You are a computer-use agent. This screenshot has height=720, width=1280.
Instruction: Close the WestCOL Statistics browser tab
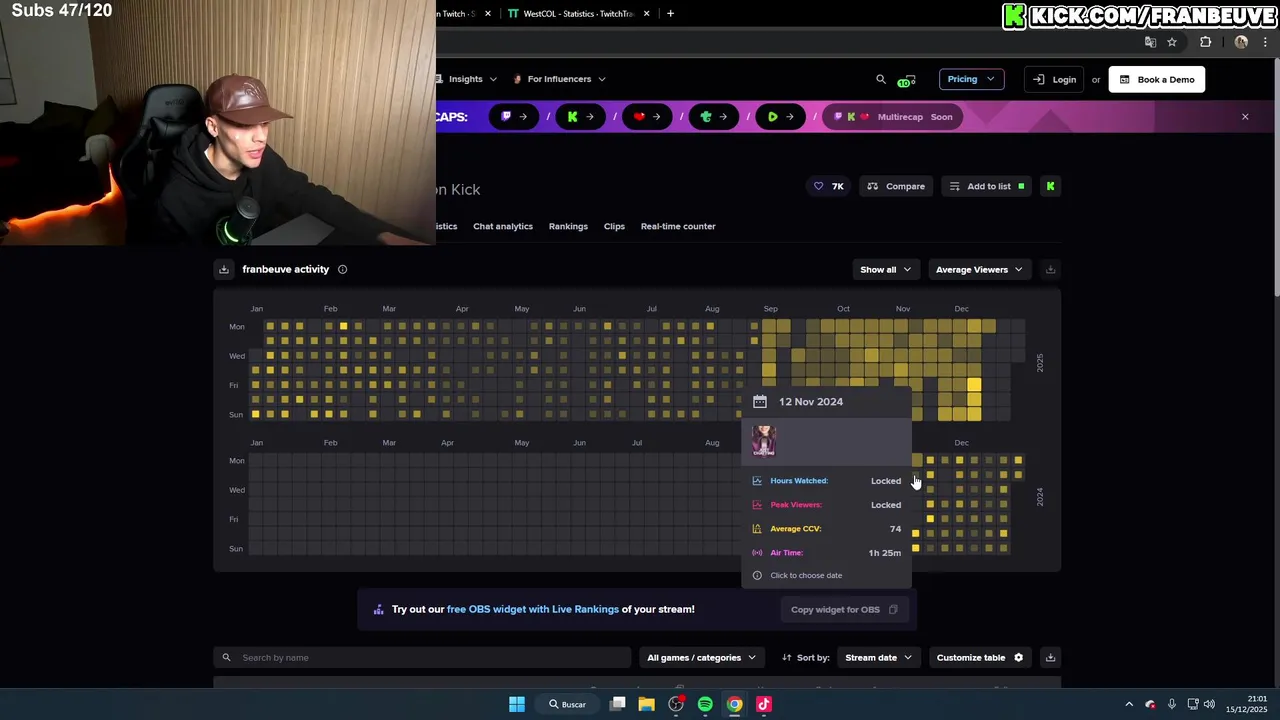[x=647, y=14]
